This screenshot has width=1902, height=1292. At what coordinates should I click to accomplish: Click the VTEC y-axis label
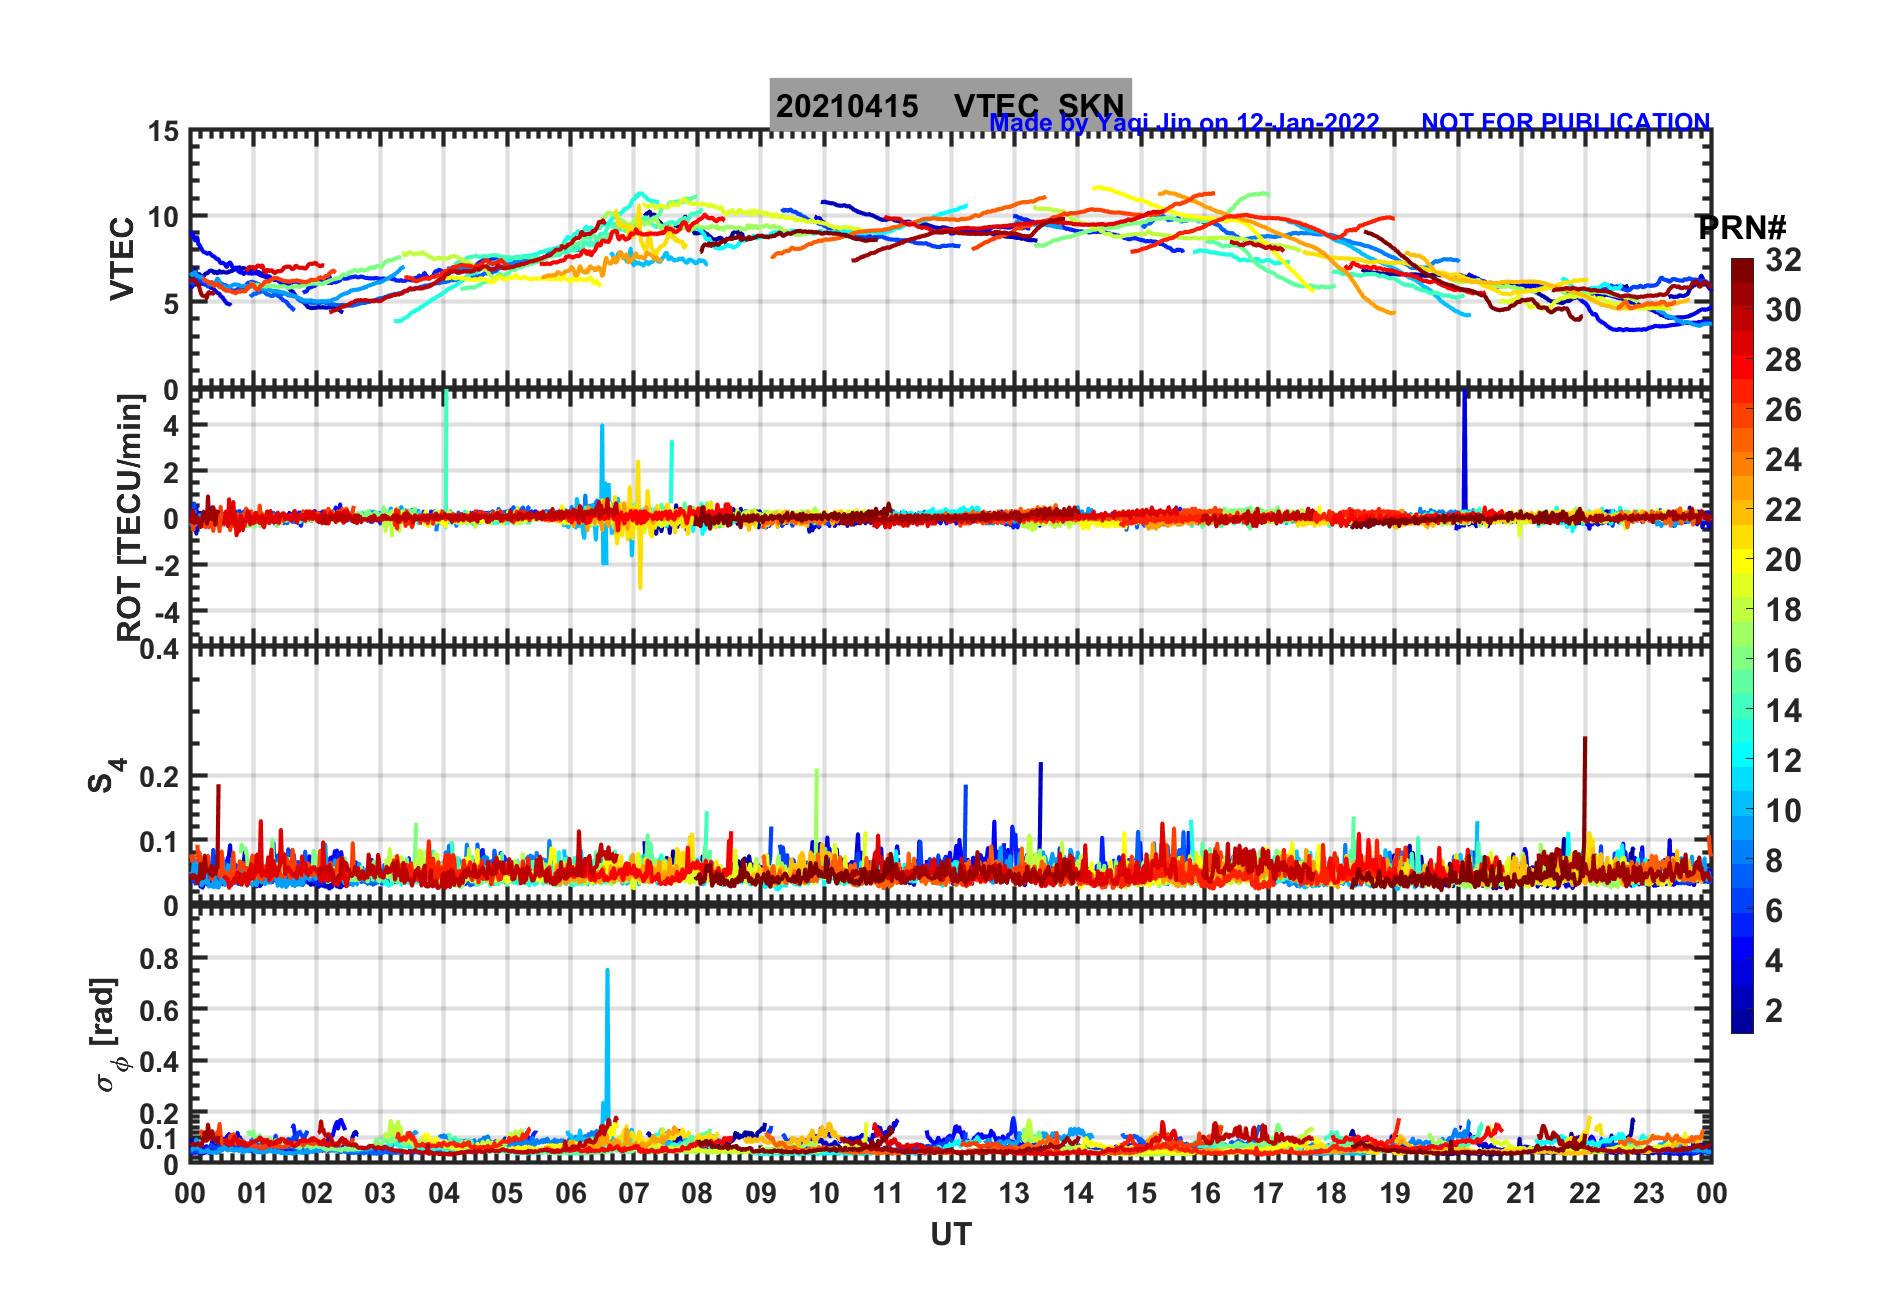121,258
